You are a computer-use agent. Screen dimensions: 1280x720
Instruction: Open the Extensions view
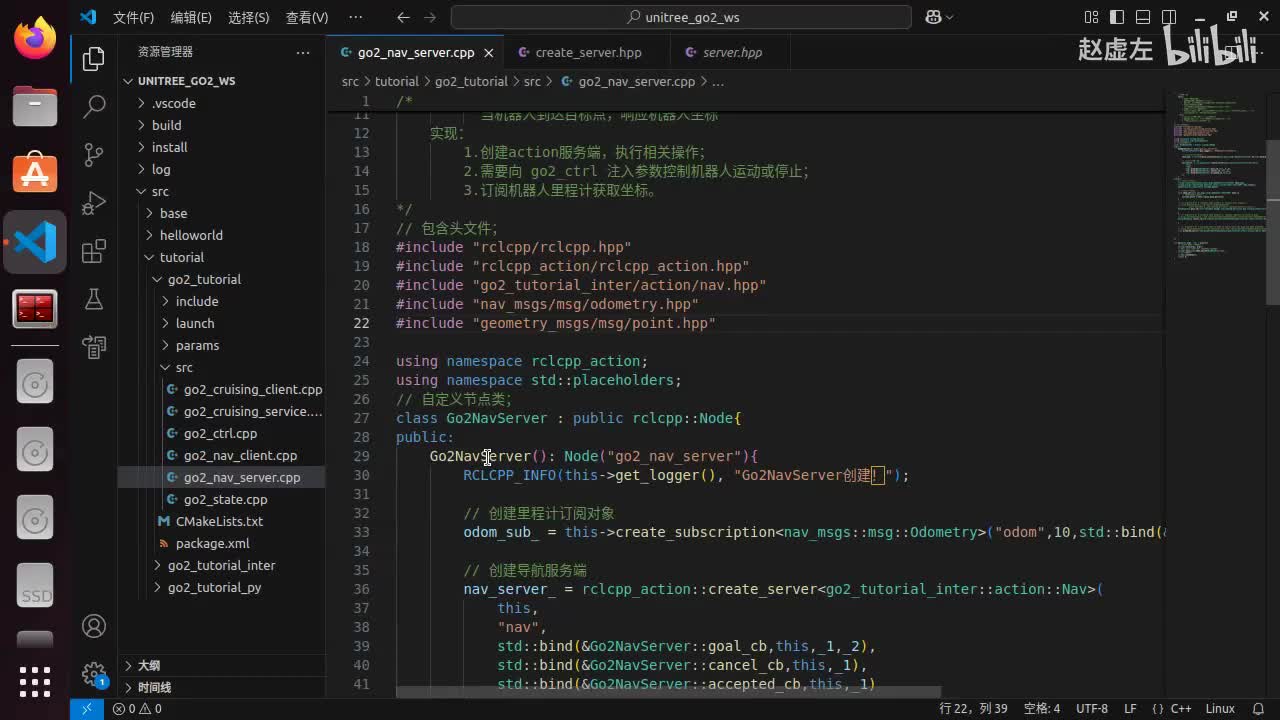pyautogui.click(x=94, y=251)
